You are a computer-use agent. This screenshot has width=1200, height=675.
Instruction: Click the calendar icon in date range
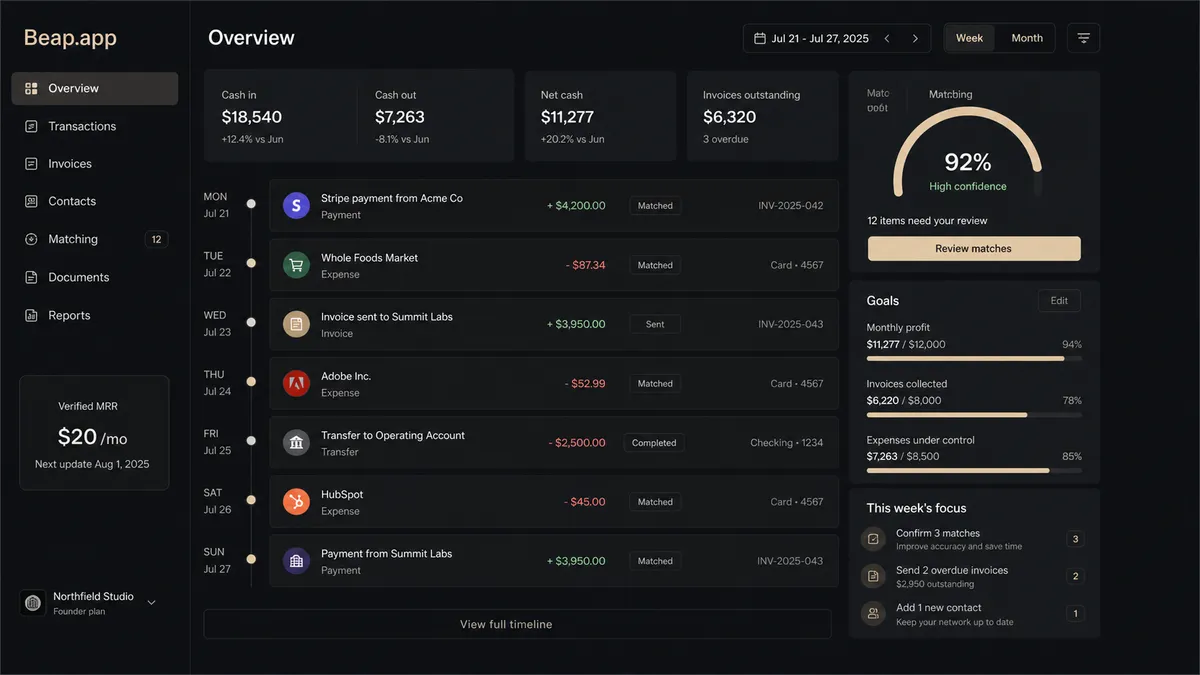[x=759, y=38]
